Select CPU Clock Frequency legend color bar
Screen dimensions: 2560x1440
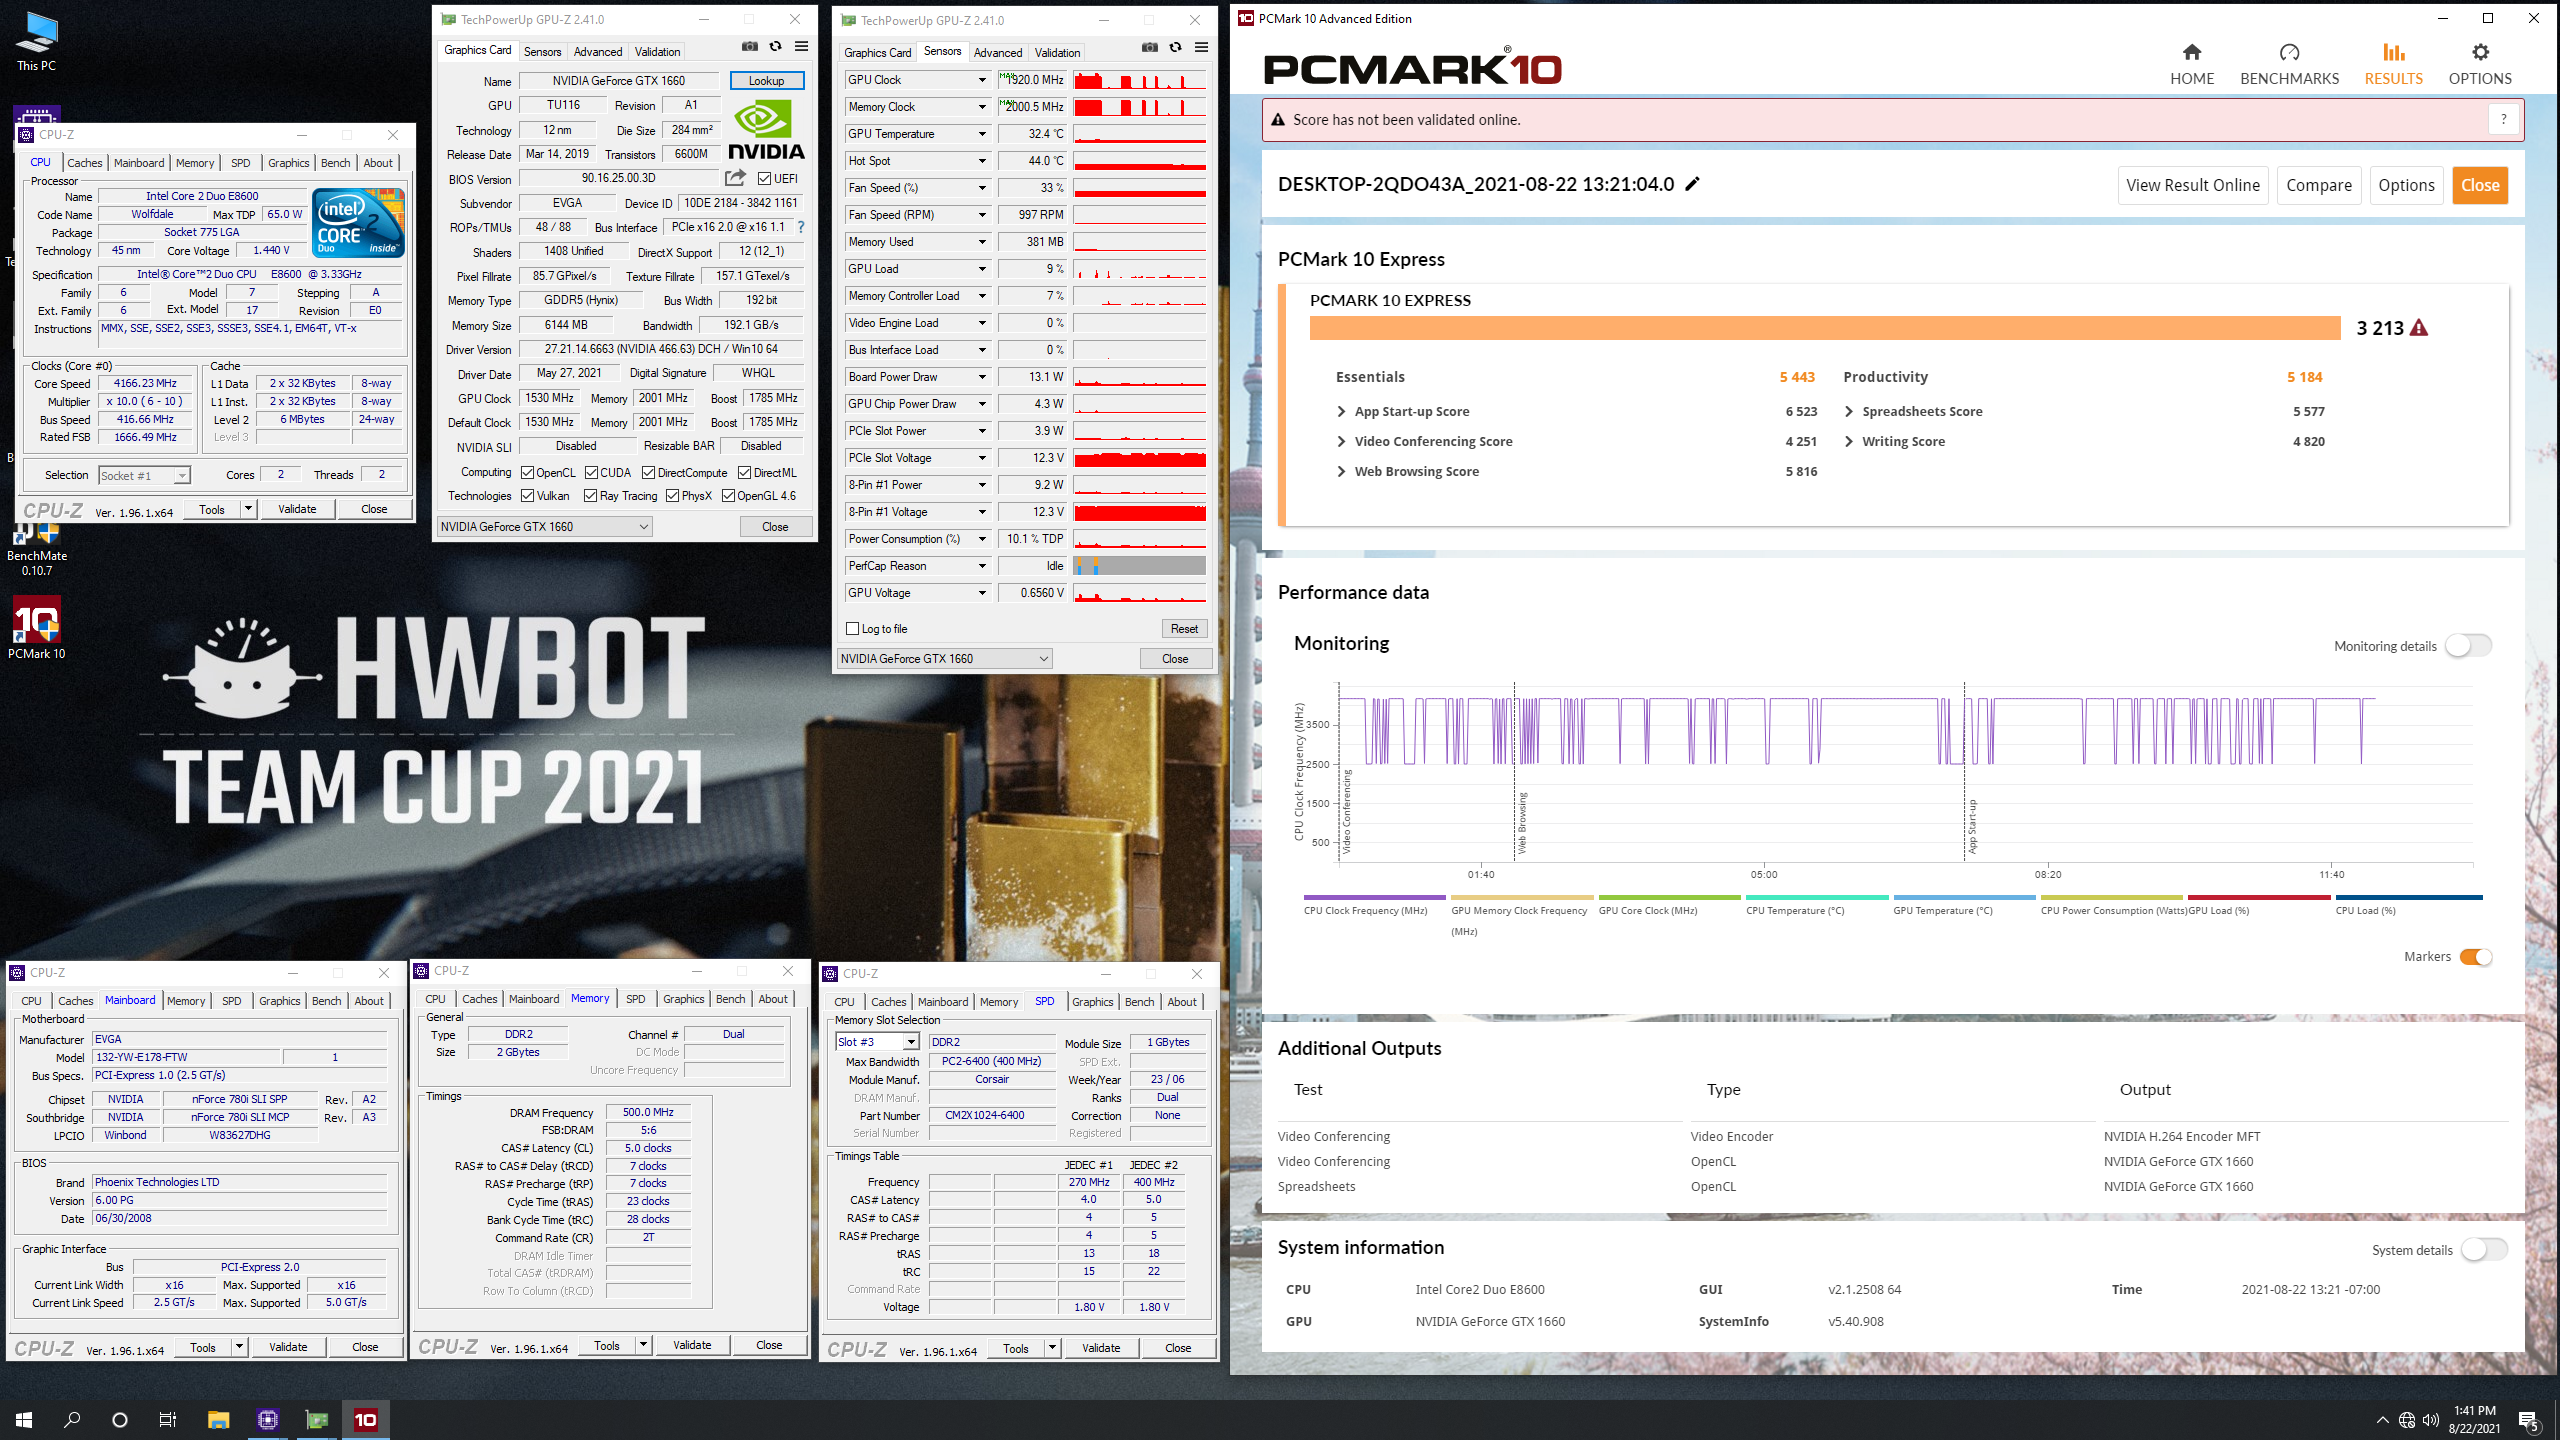pyautogui.click(x=1374, y=898)
